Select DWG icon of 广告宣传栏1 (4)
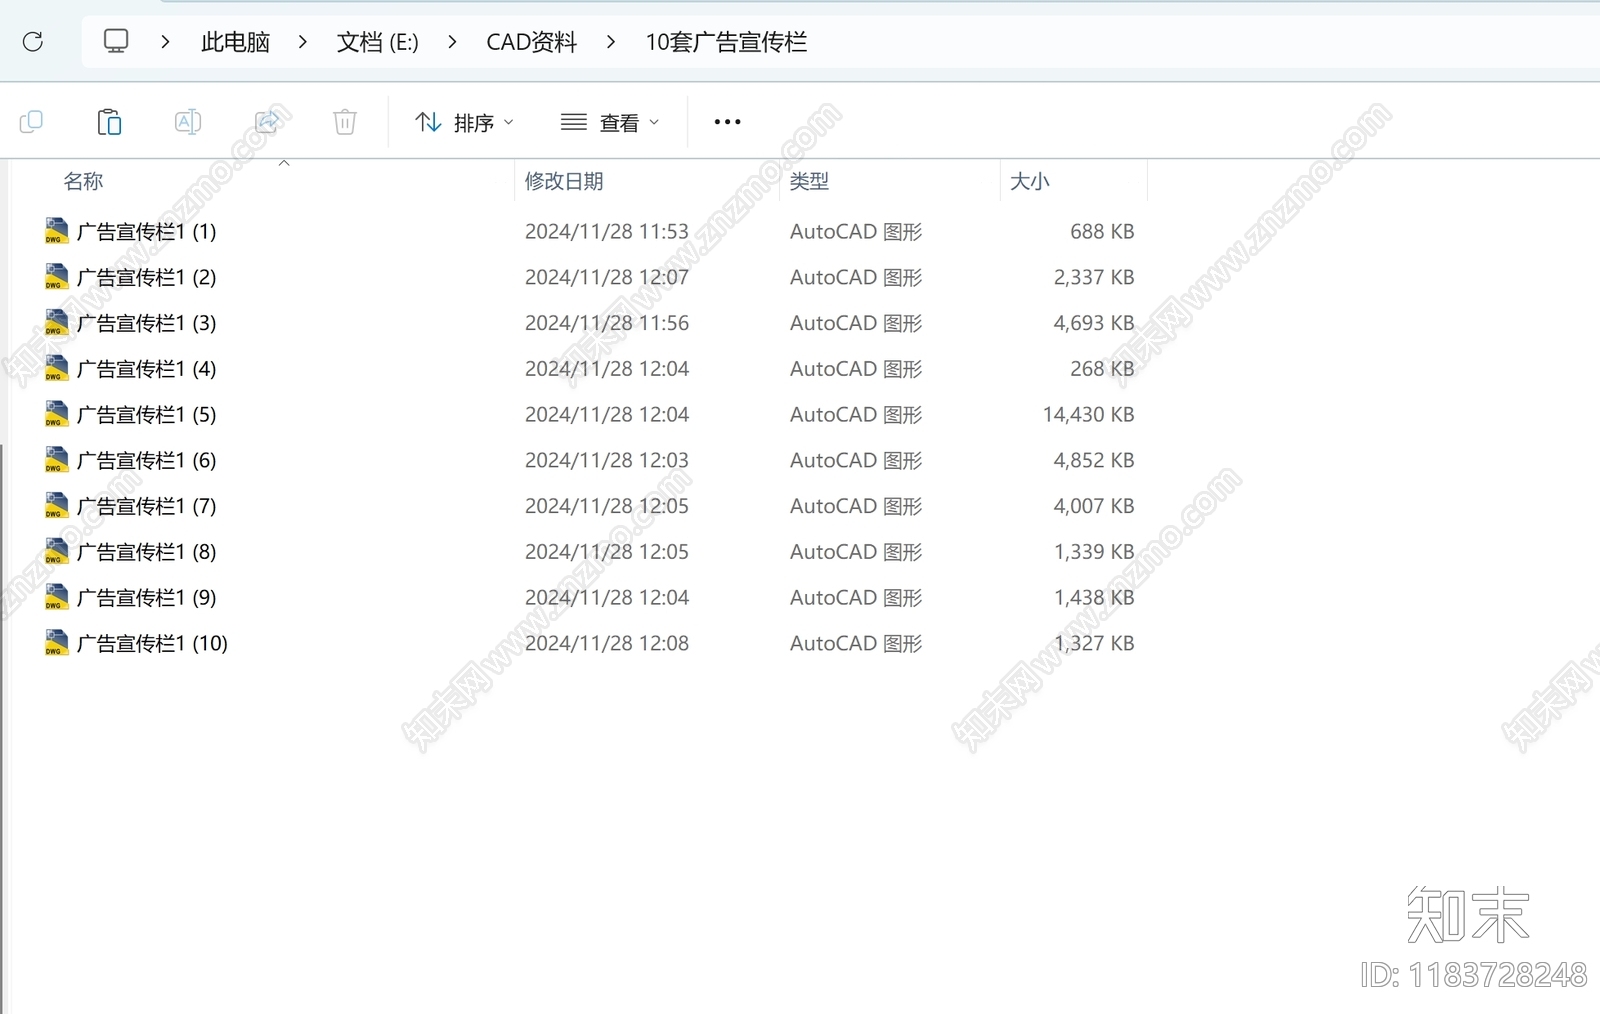Viewport: 1600px width, 1014px height. pyautogui.click(x=56, y=369)
